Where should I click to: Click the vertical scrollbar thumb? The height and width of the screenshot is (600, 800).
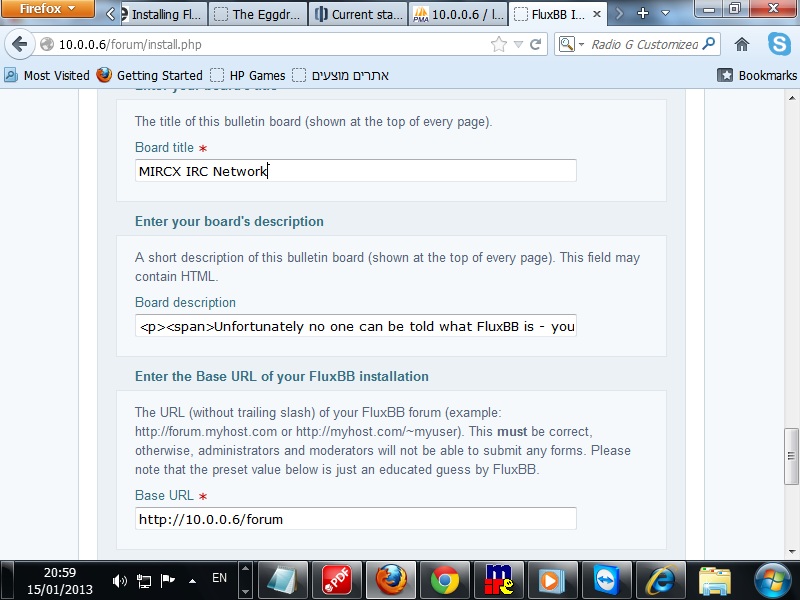791,456
